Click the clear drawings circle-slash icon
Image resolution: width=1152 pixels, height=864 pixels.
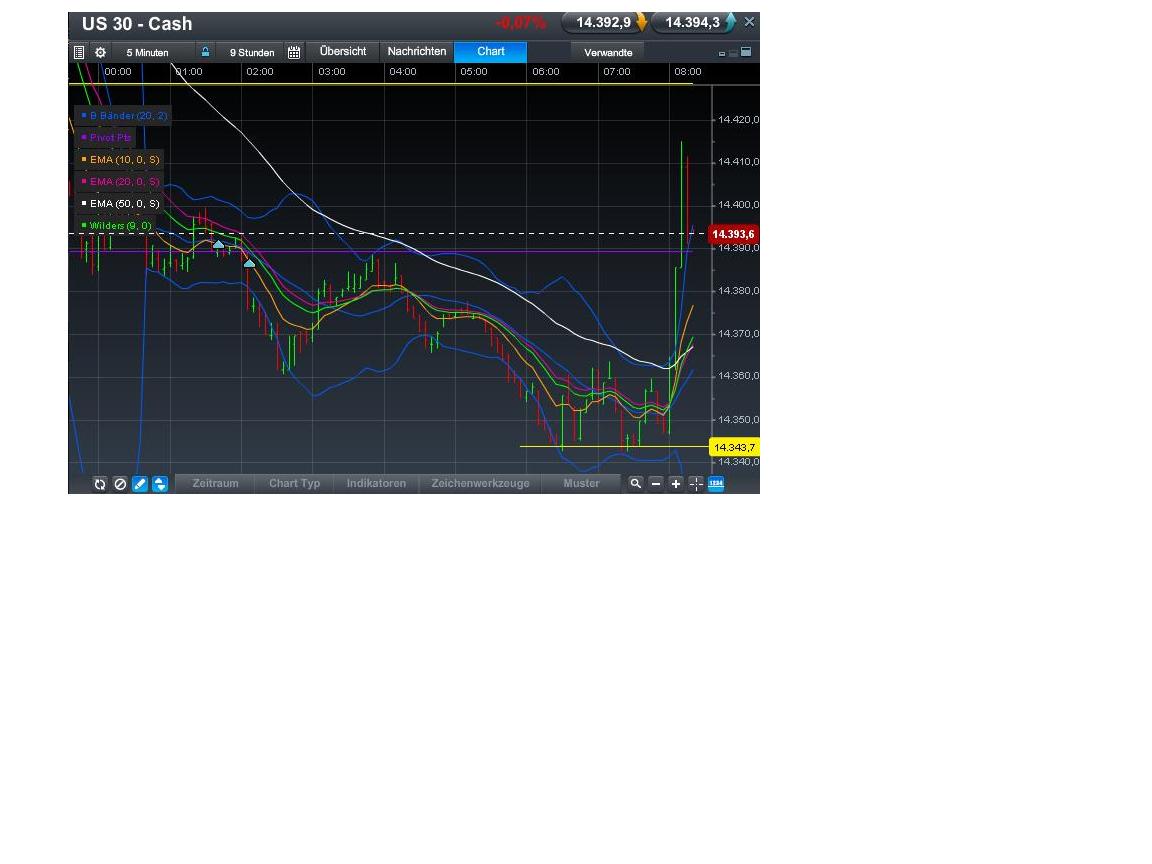[x=120, y=483]
